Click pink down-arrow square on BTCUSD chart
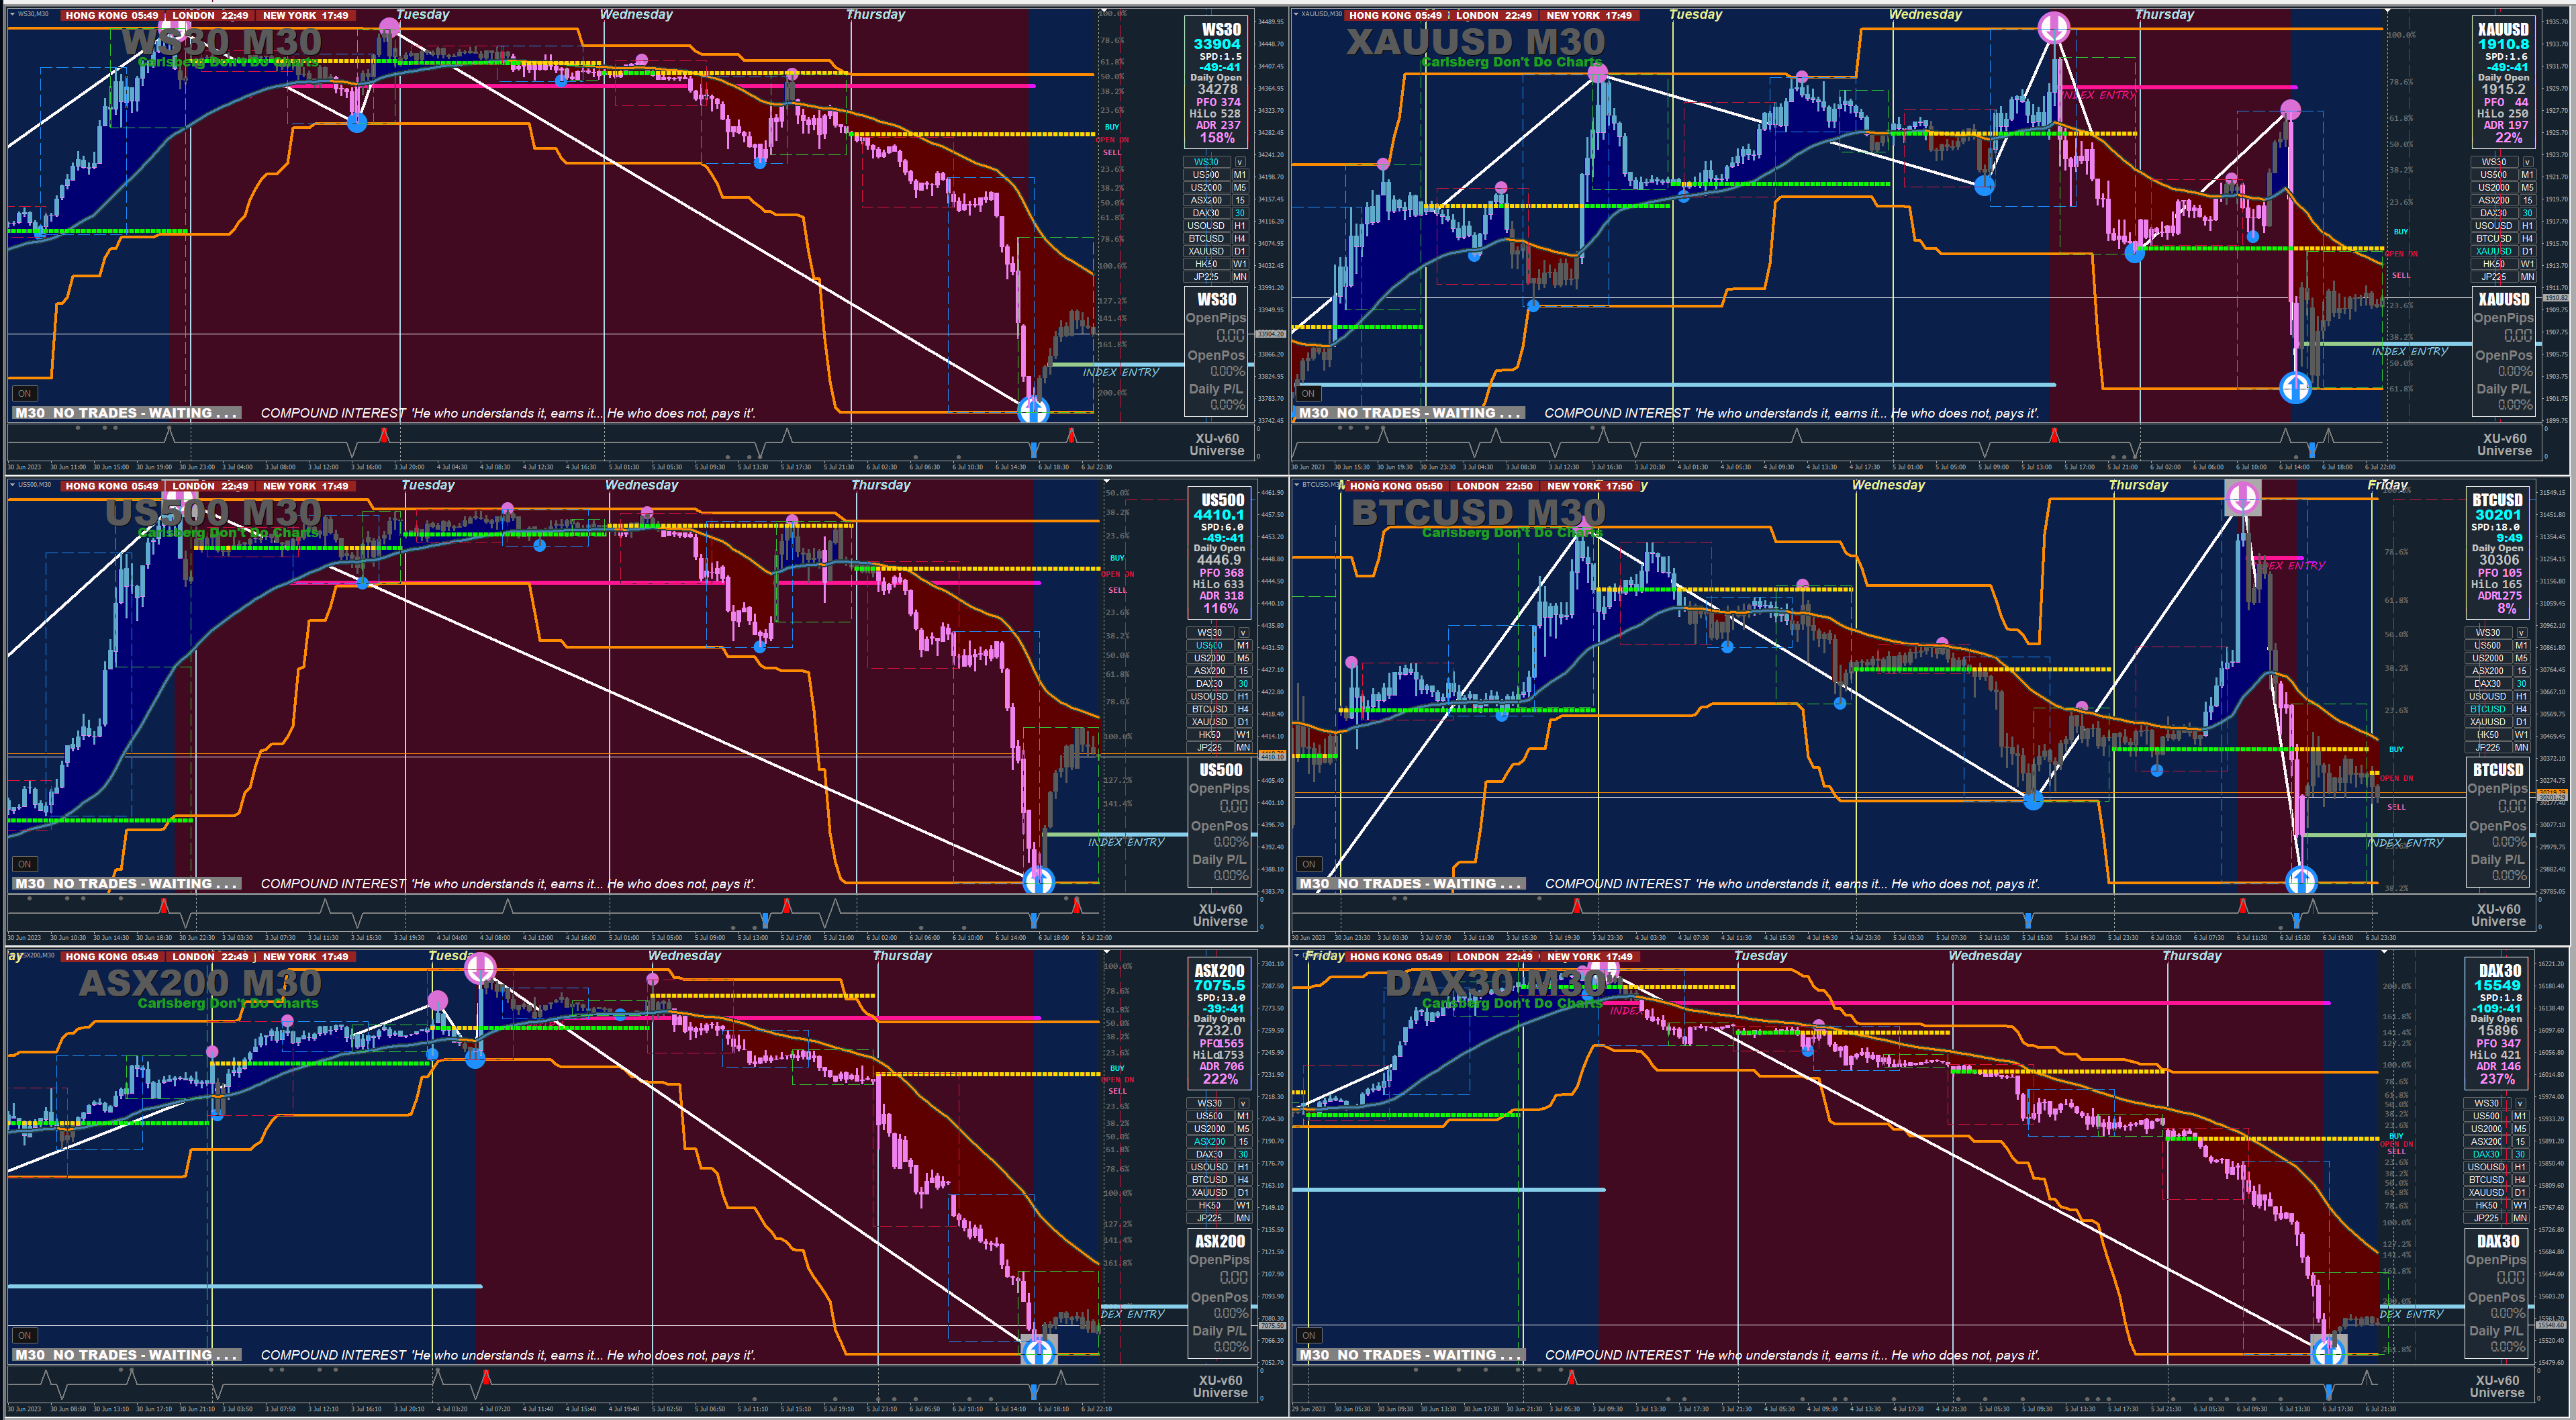Viewport: 2576px width, 1420px height. [2242, 497]
